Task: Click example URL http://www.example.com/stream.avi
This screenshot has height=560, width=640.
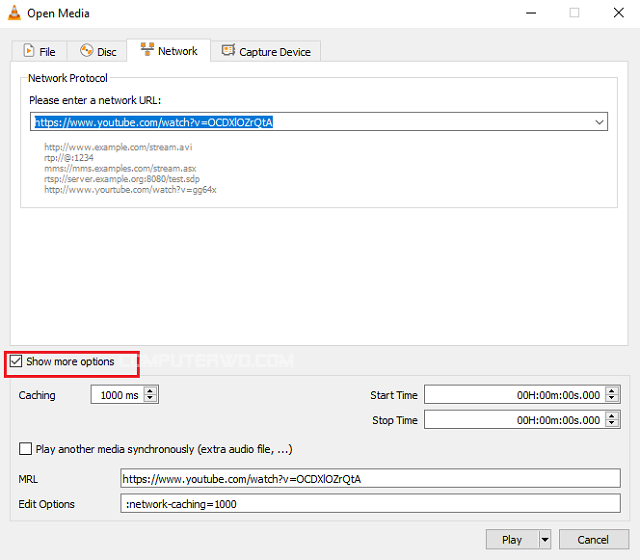Action: pyautogui.click(x=118, y=147)
